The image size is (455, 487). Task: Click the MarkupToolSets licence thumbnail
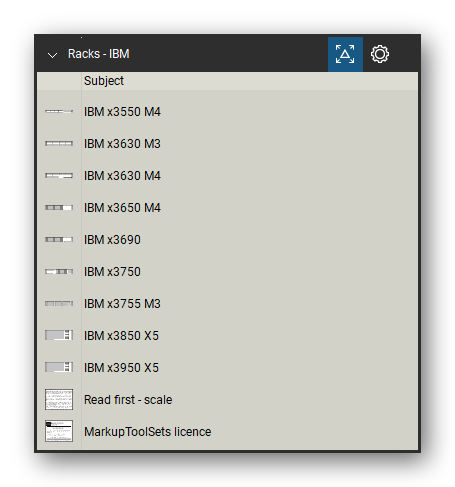pos(59,431)
